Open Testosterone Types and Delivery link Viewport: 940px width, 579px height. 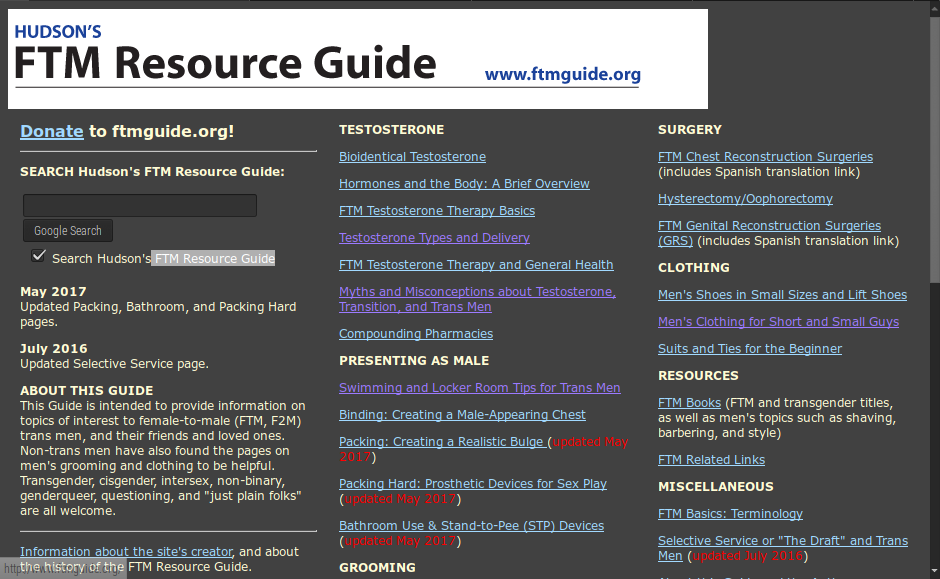pyautogui.click(x=434, y=237)
